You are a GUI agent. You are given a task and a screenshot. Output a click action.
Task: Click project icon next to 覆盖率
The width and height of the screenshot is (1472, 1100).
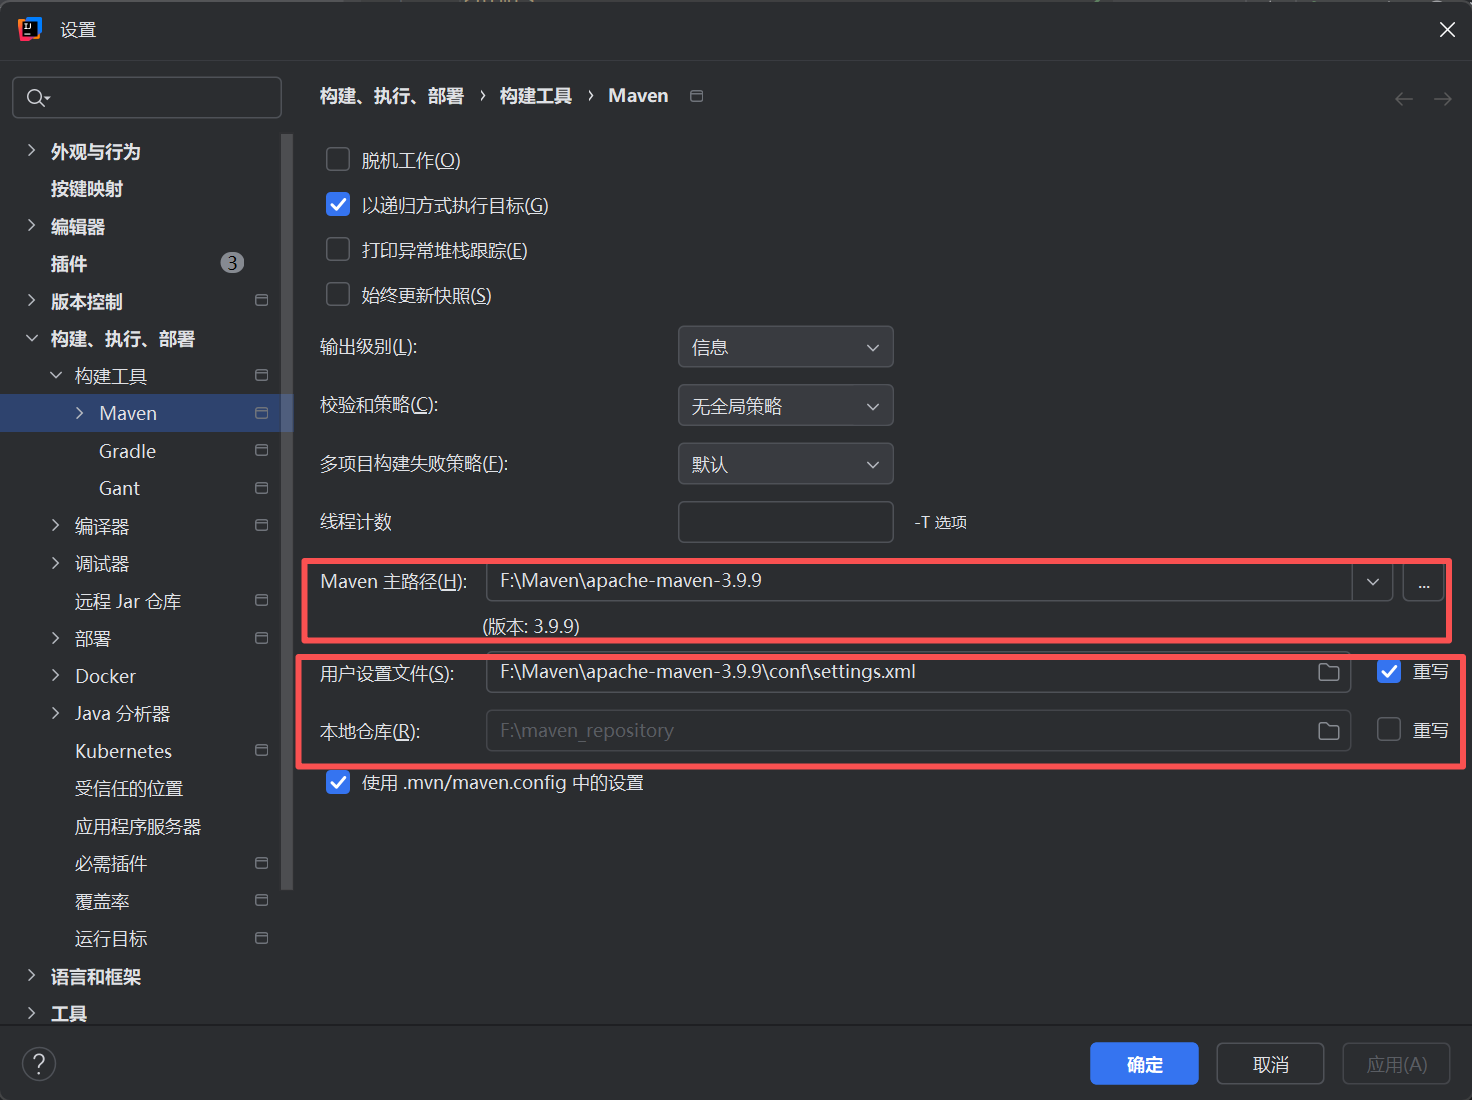click(x=262, y=900)
